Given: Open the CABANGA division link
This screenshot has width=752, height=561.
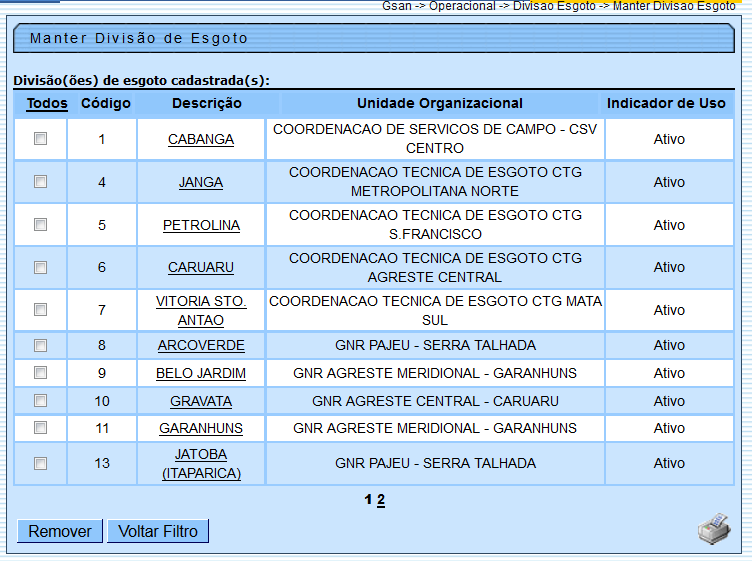Looking at the screenshot, I should (x=201, y=139).
